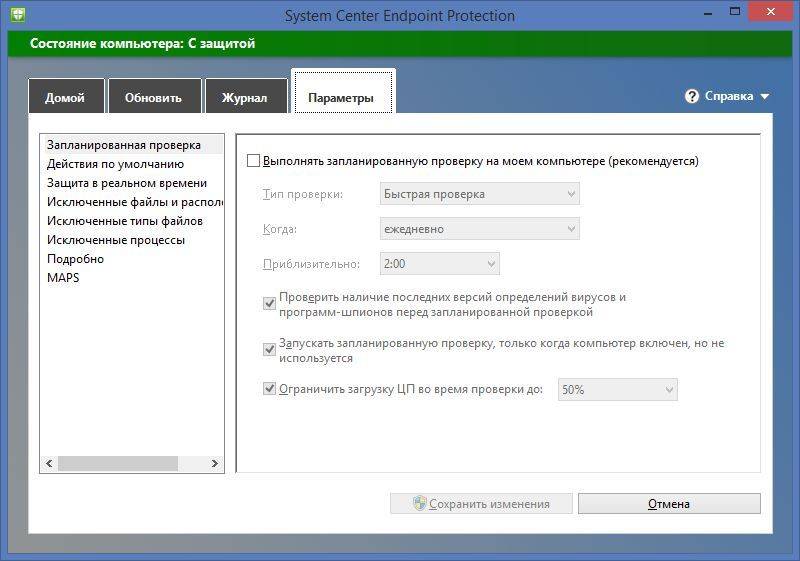Click the Отмена button
Viewport: 800px width, 561px height.
click(x=669, y=503)
